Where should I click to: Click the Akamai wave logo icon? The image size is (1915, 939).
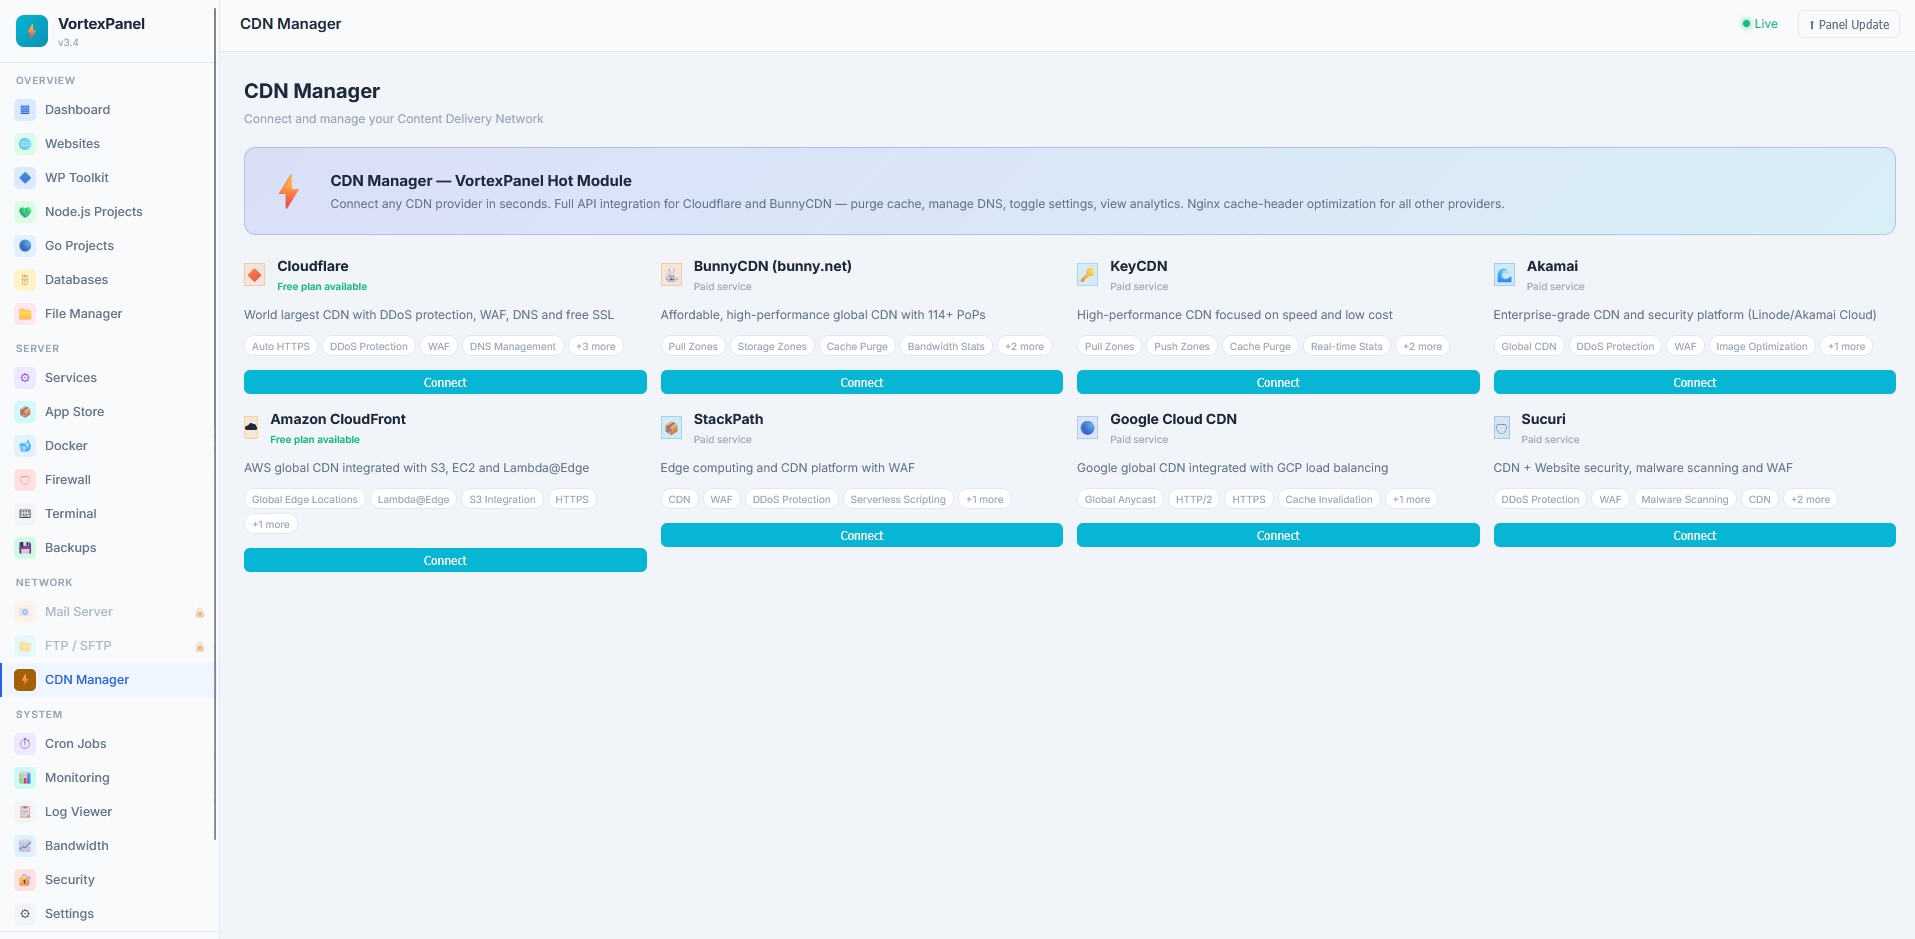pyautogui.click(x=1505, y=275)
